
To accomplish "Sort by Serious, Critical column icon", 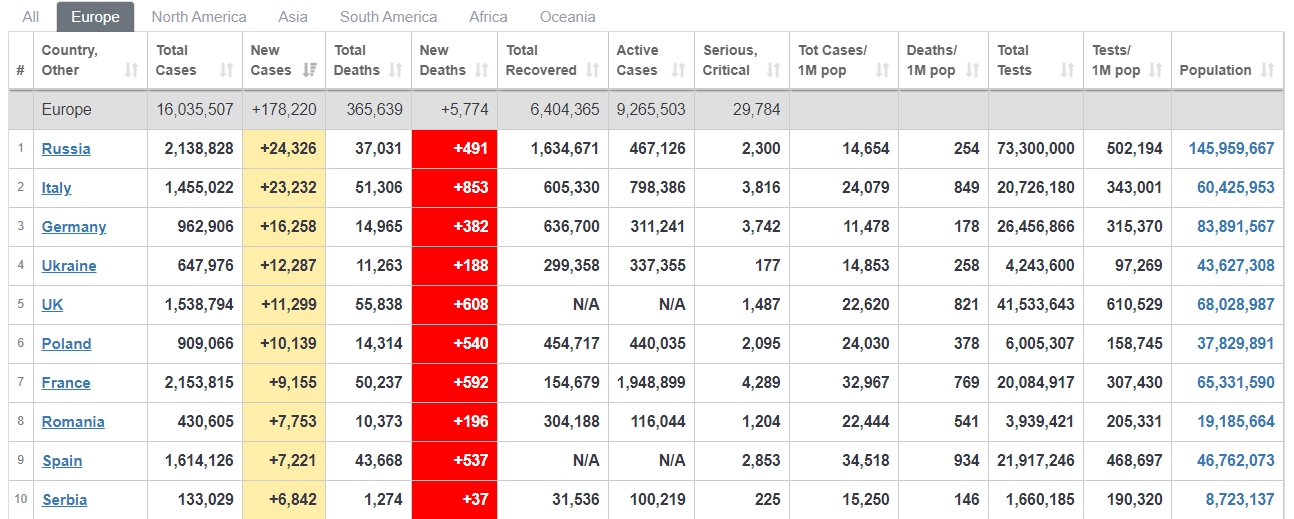I will 773,70.
